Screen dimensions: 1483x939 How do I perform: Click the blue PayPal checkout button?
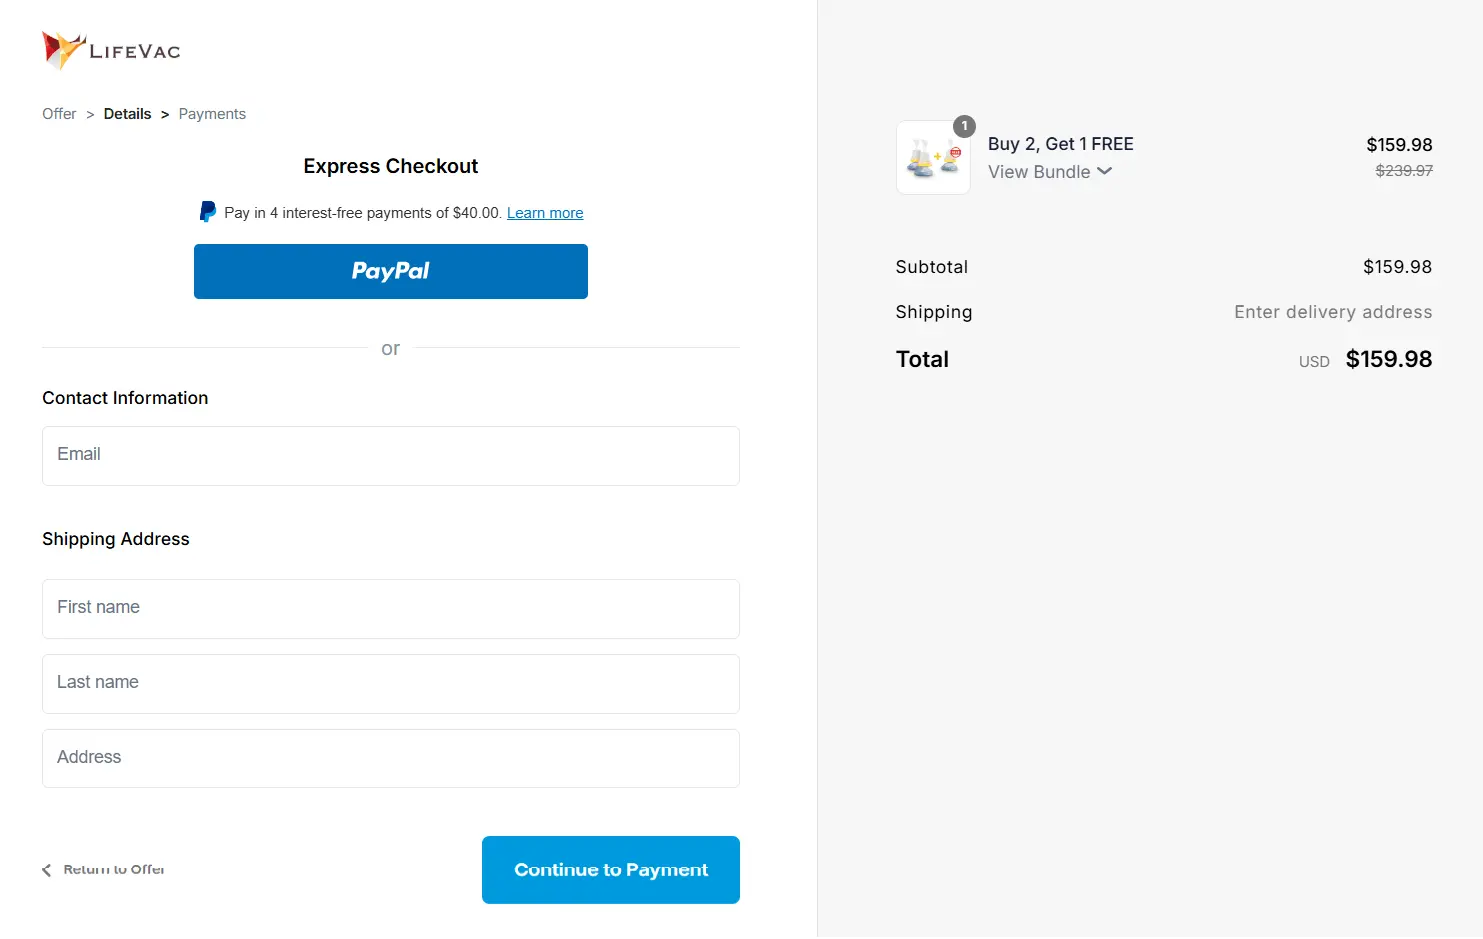[390, 271]
